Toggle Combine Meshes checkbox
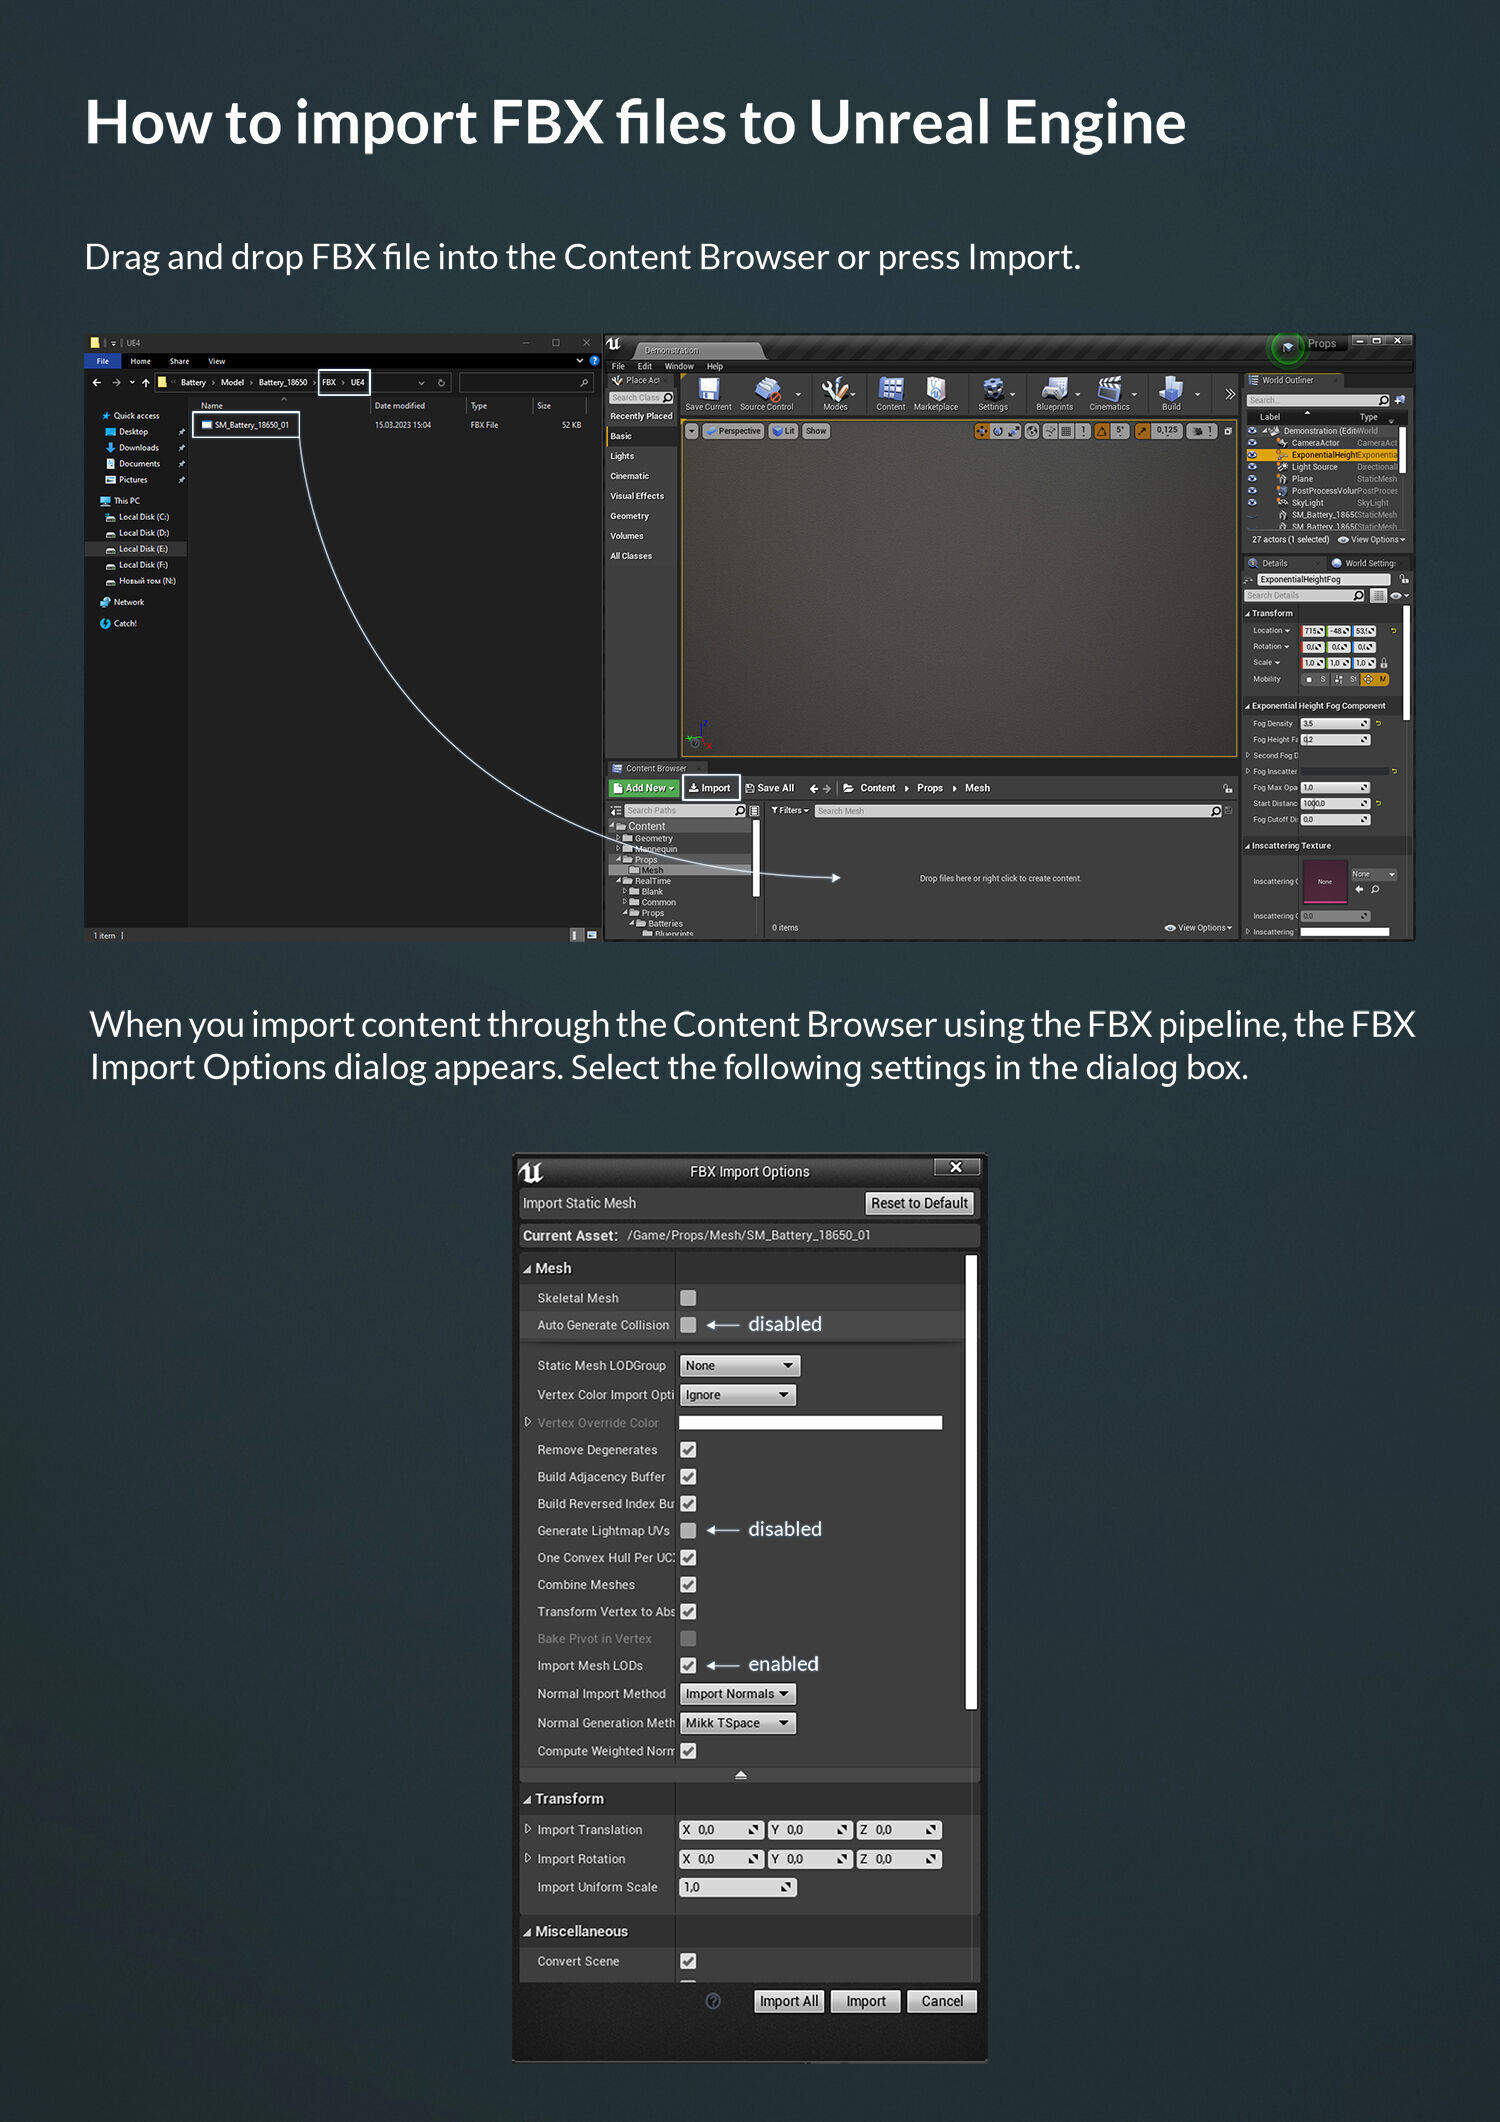 point(688,1585)
